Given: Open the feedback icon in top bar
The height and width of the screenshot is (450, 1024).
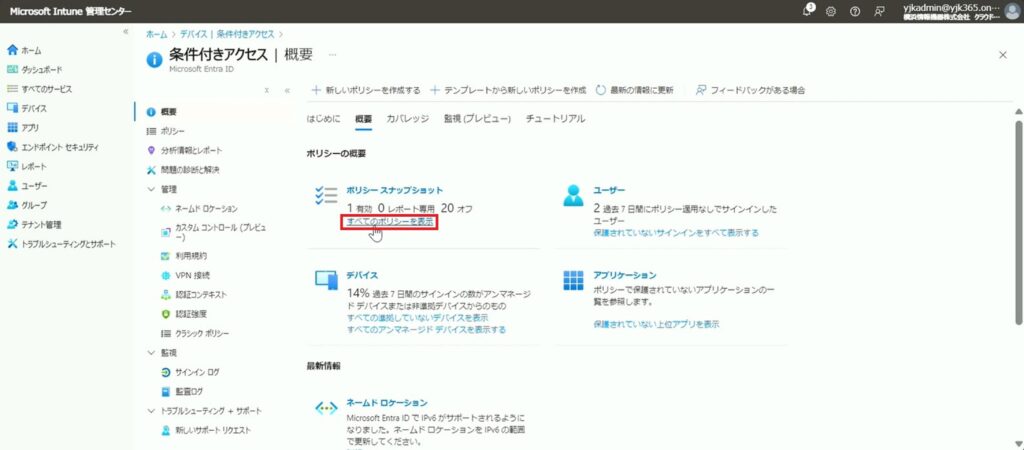Looking at the screenshot, I should coord(879,11).
